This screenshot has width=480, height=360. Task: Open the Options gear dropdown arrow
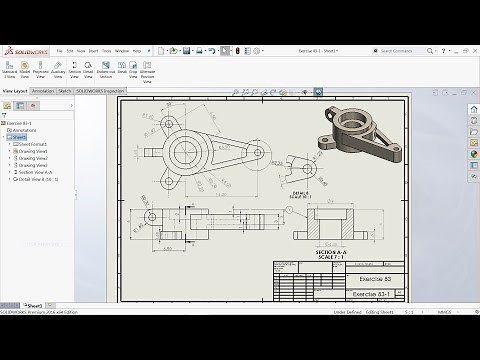click(263, 51)
